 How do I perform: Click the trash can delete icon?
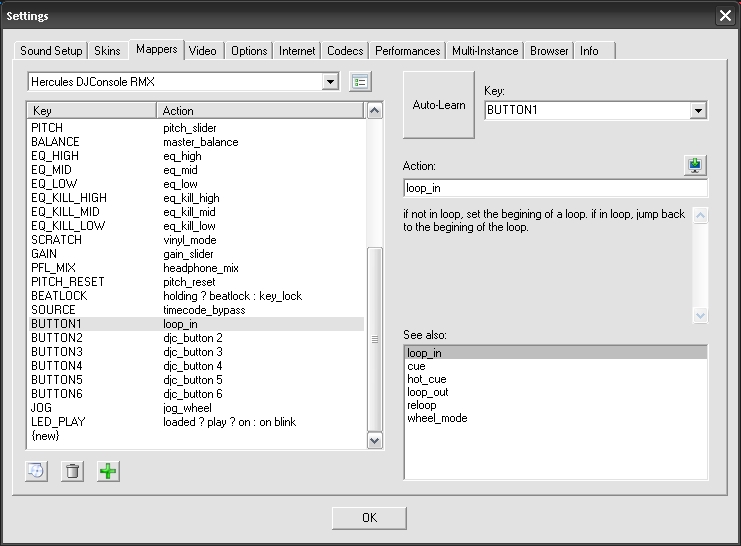(72, 471)
